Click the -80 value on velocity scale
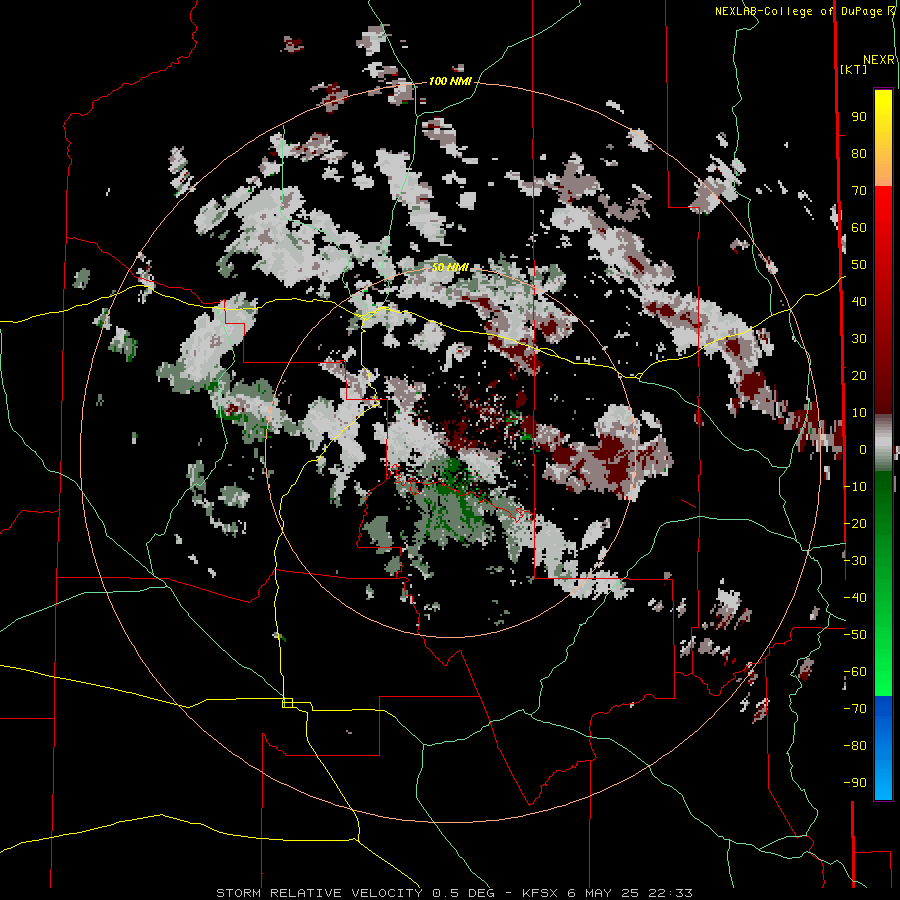The width and height of the screenshot is (900, 900). point(855,746)
